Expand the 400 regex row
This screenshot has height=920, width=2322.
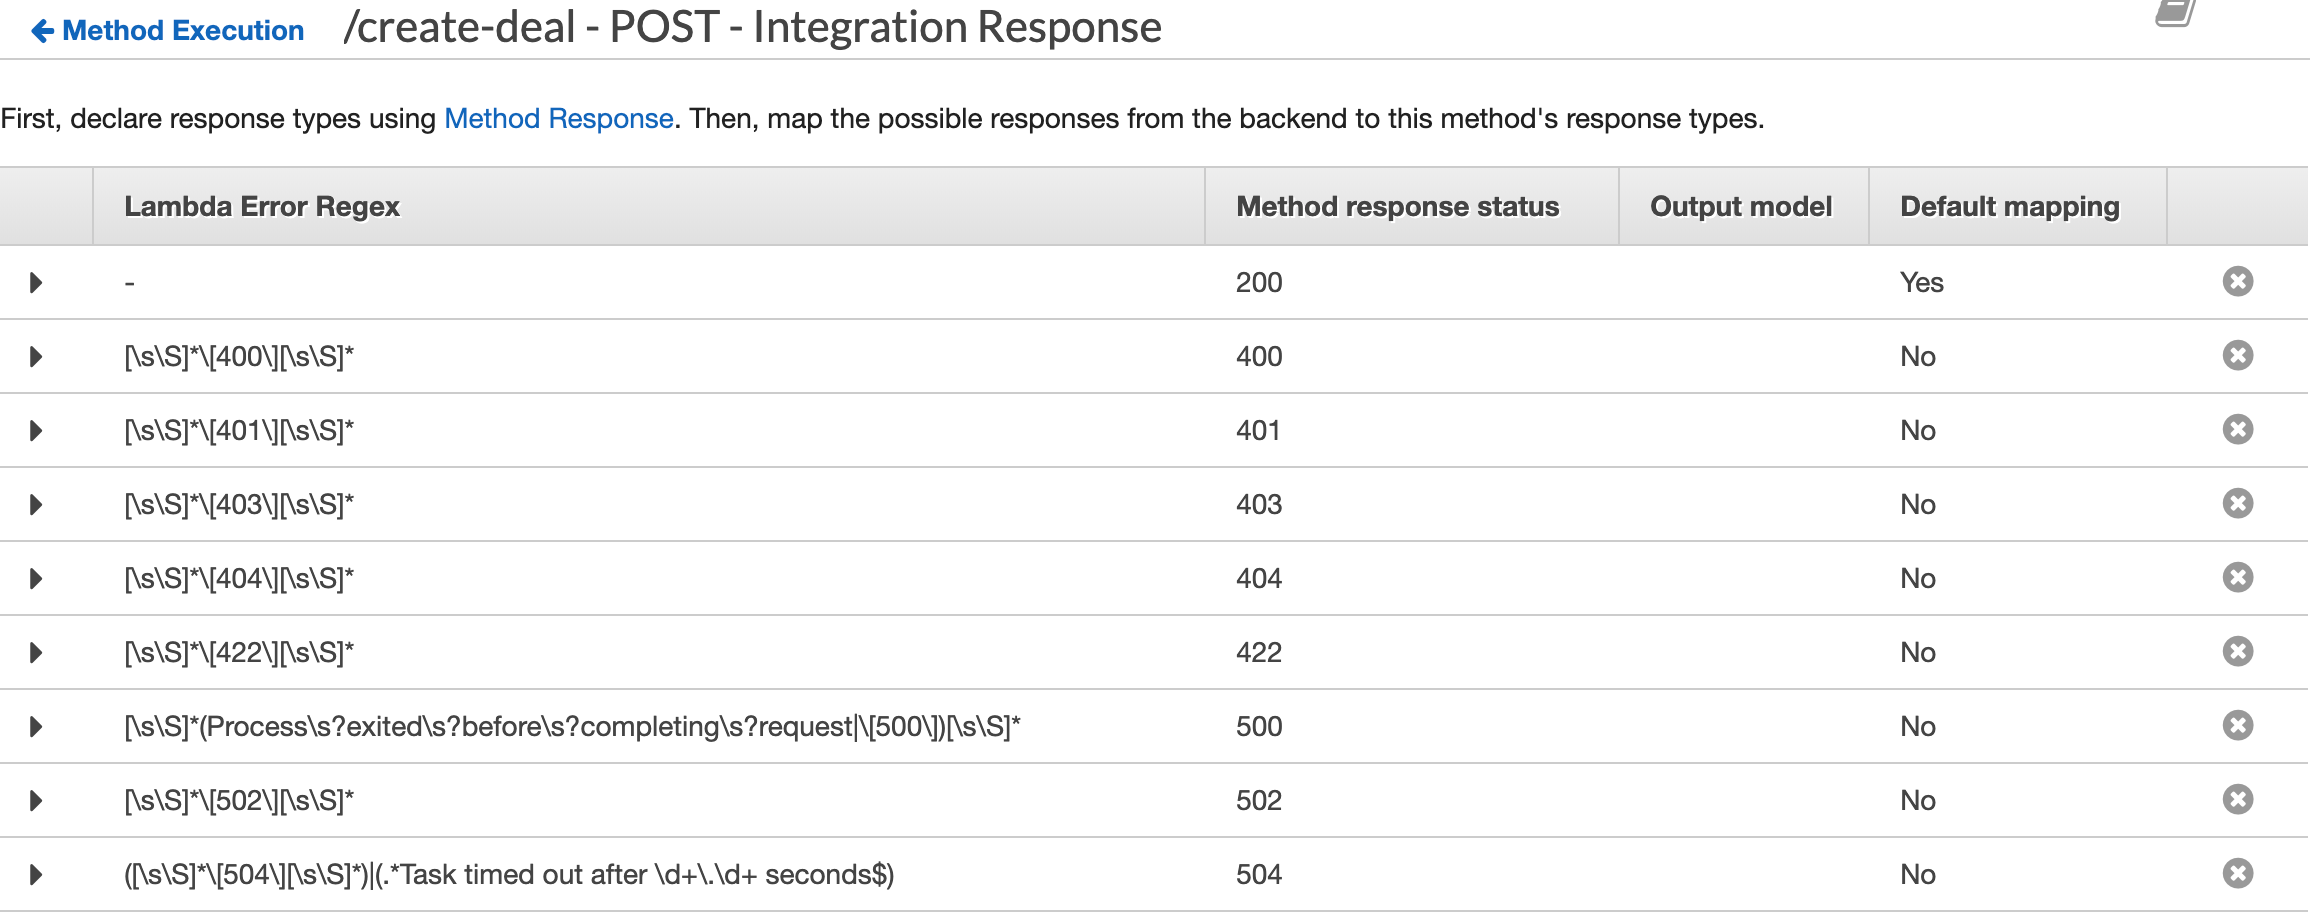[x=36, y=357]
